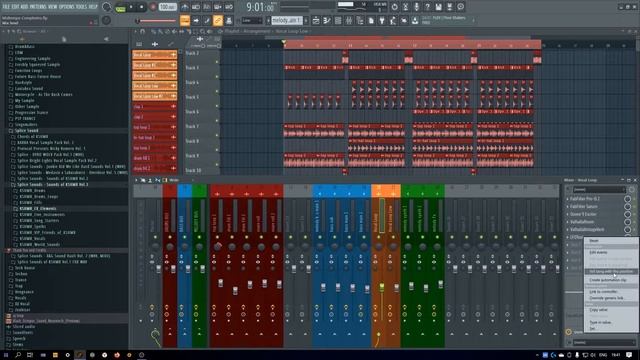Choose Edit events in context menu

[598, 252]
